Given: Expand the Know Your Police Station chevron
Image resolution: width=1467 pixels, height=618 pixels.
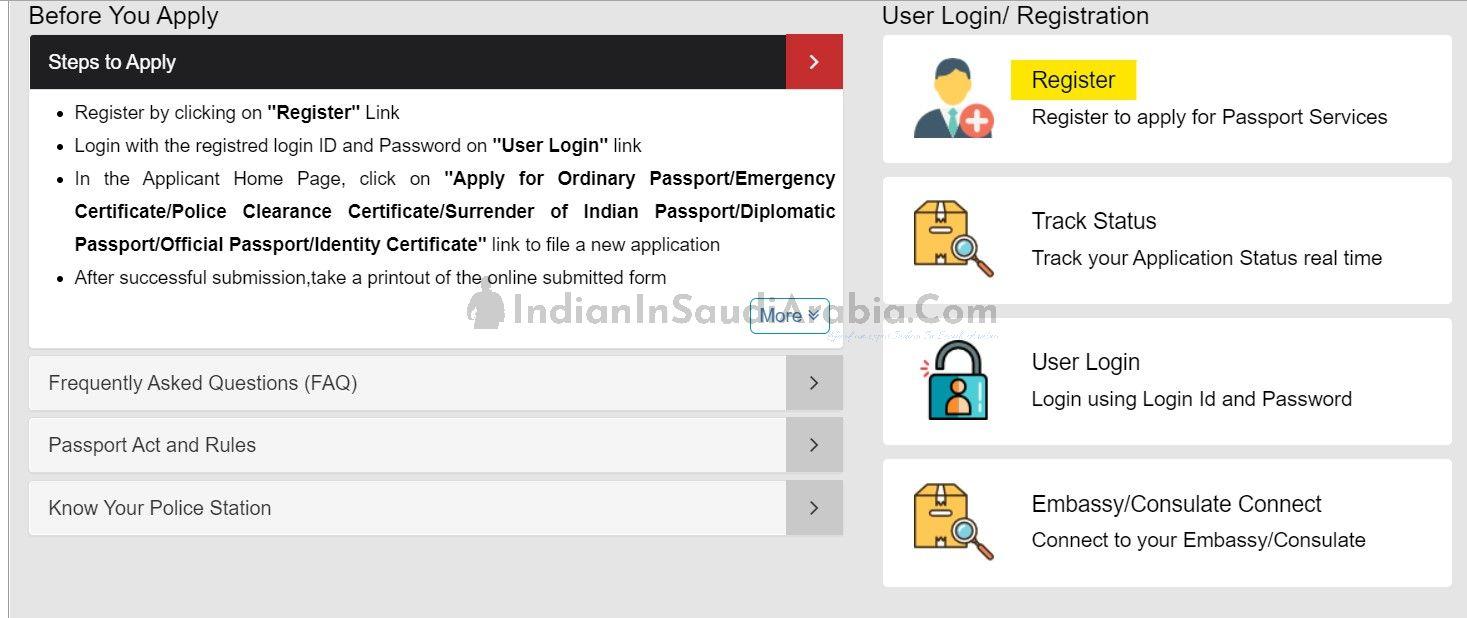Looking at the screenshot, I should click(x=814, y=508).
